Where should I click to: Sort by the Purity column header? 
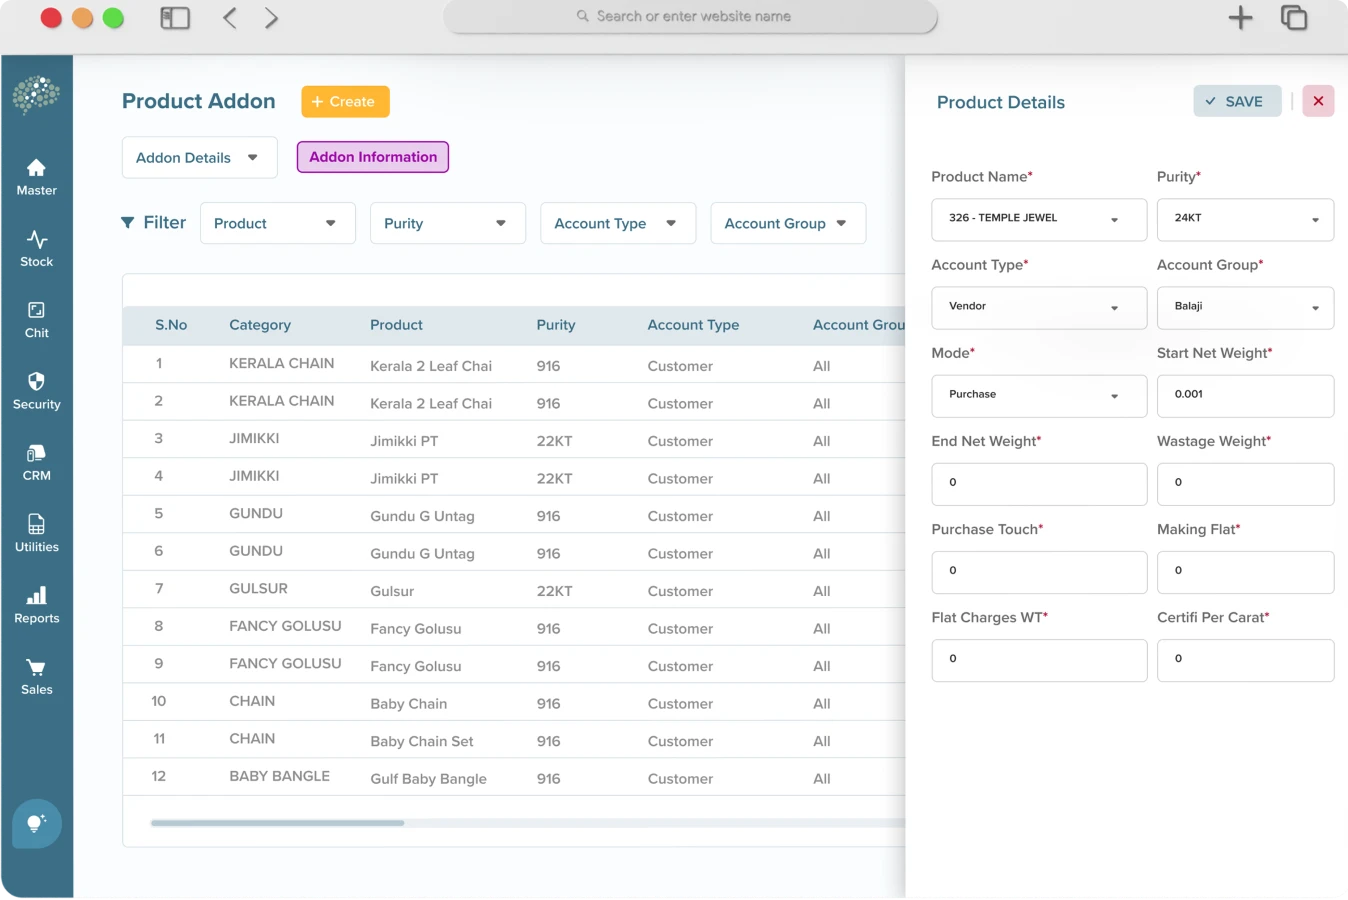pyautogui.click(x=555, y=325)
